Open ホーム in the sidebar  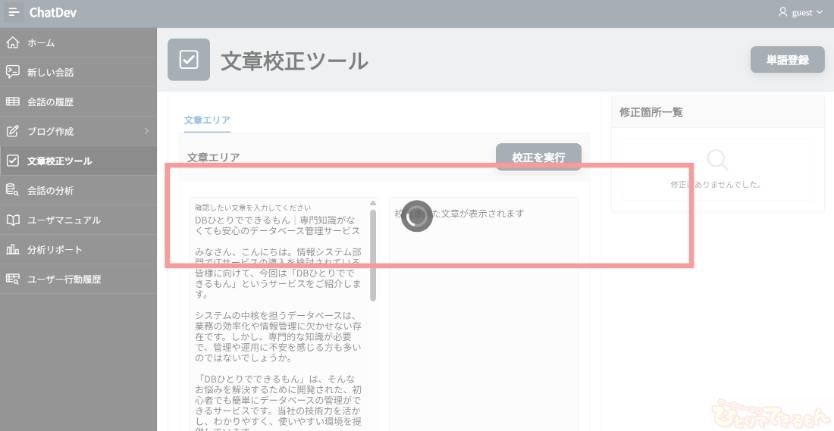[x=42, y=43]
